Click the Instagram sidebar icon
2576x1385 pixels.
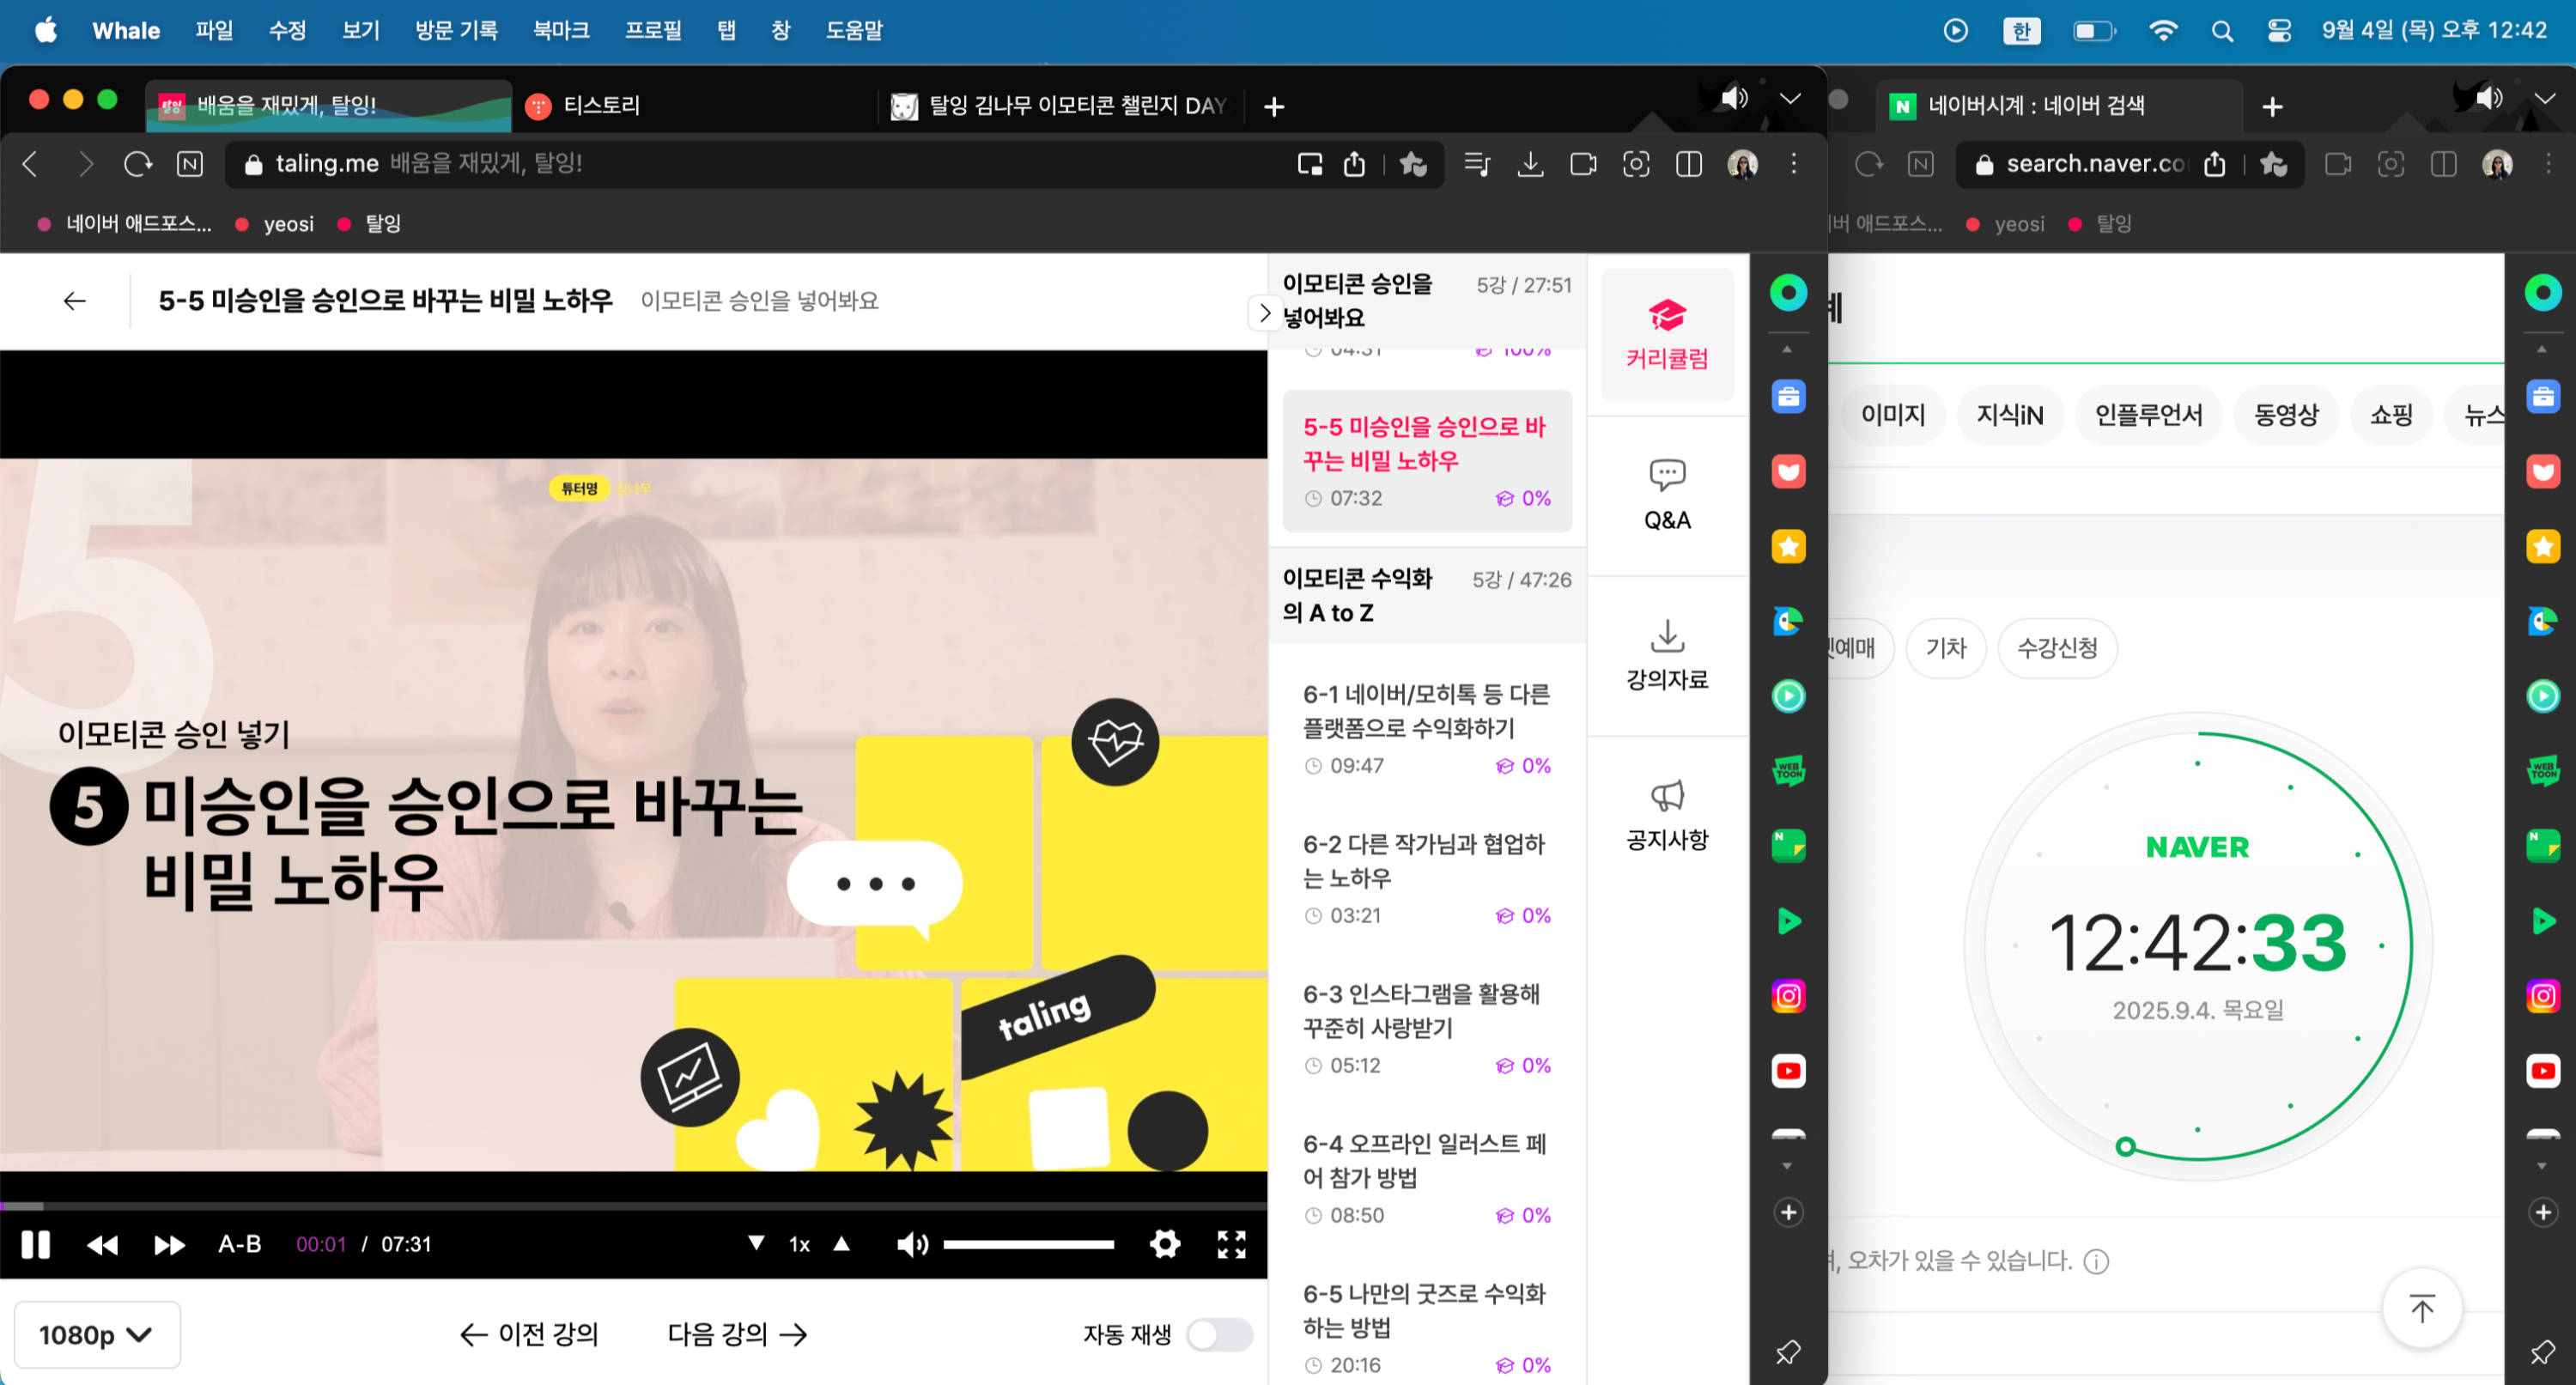click(x=1788, y=996)
